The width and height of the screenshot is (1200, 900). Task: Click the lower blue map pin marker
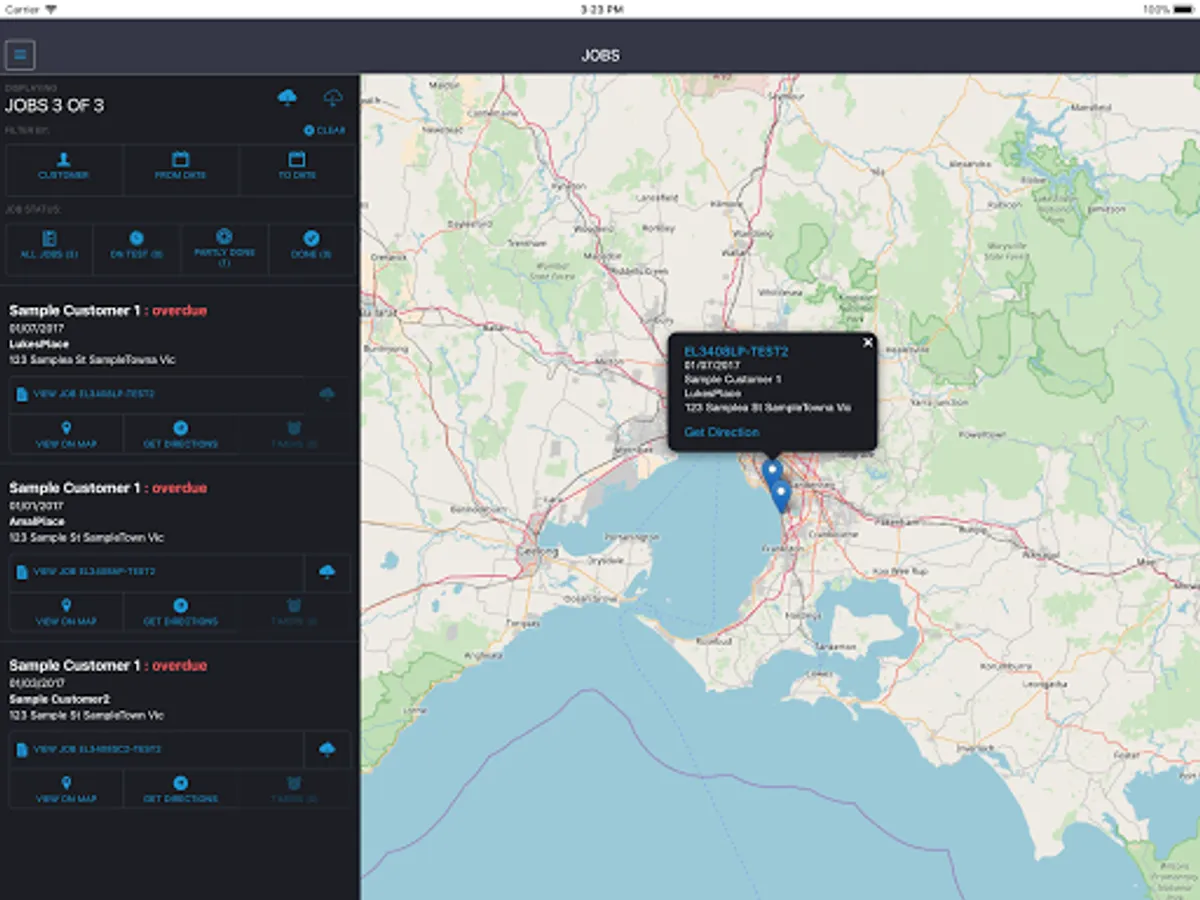click(781, 494)
